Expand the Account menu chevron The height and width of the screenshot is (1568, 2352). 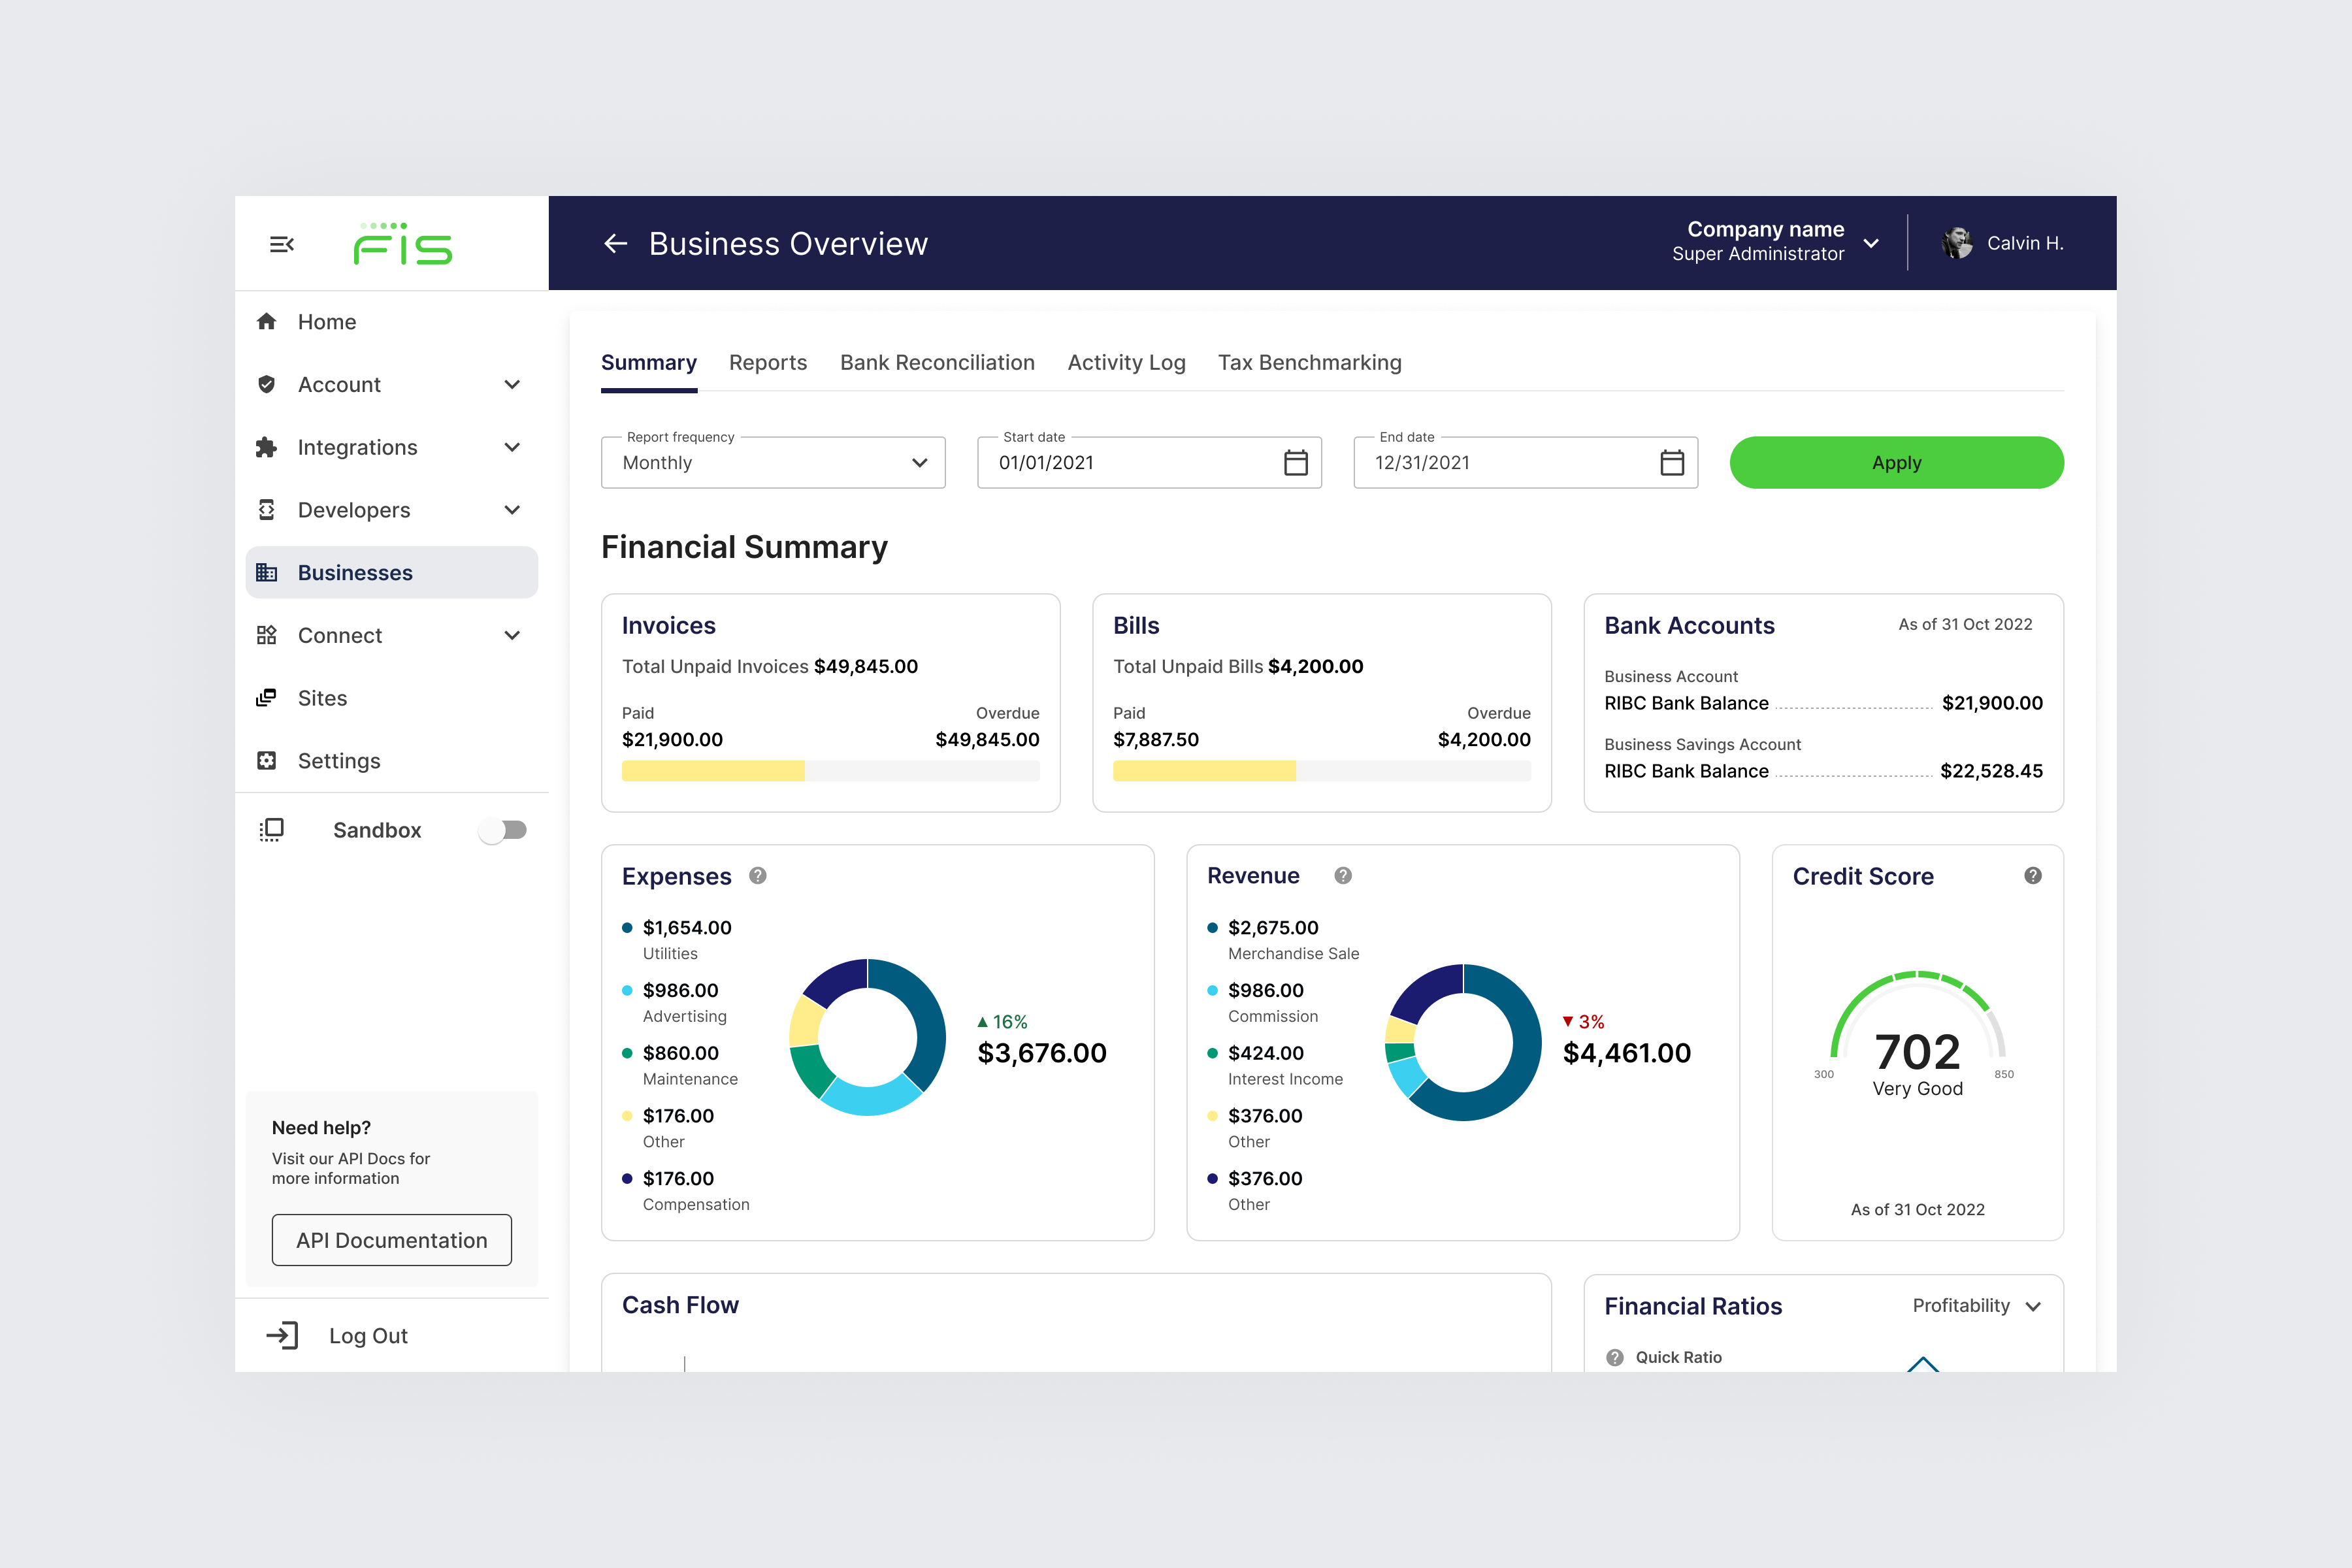[x=512, y=385]
